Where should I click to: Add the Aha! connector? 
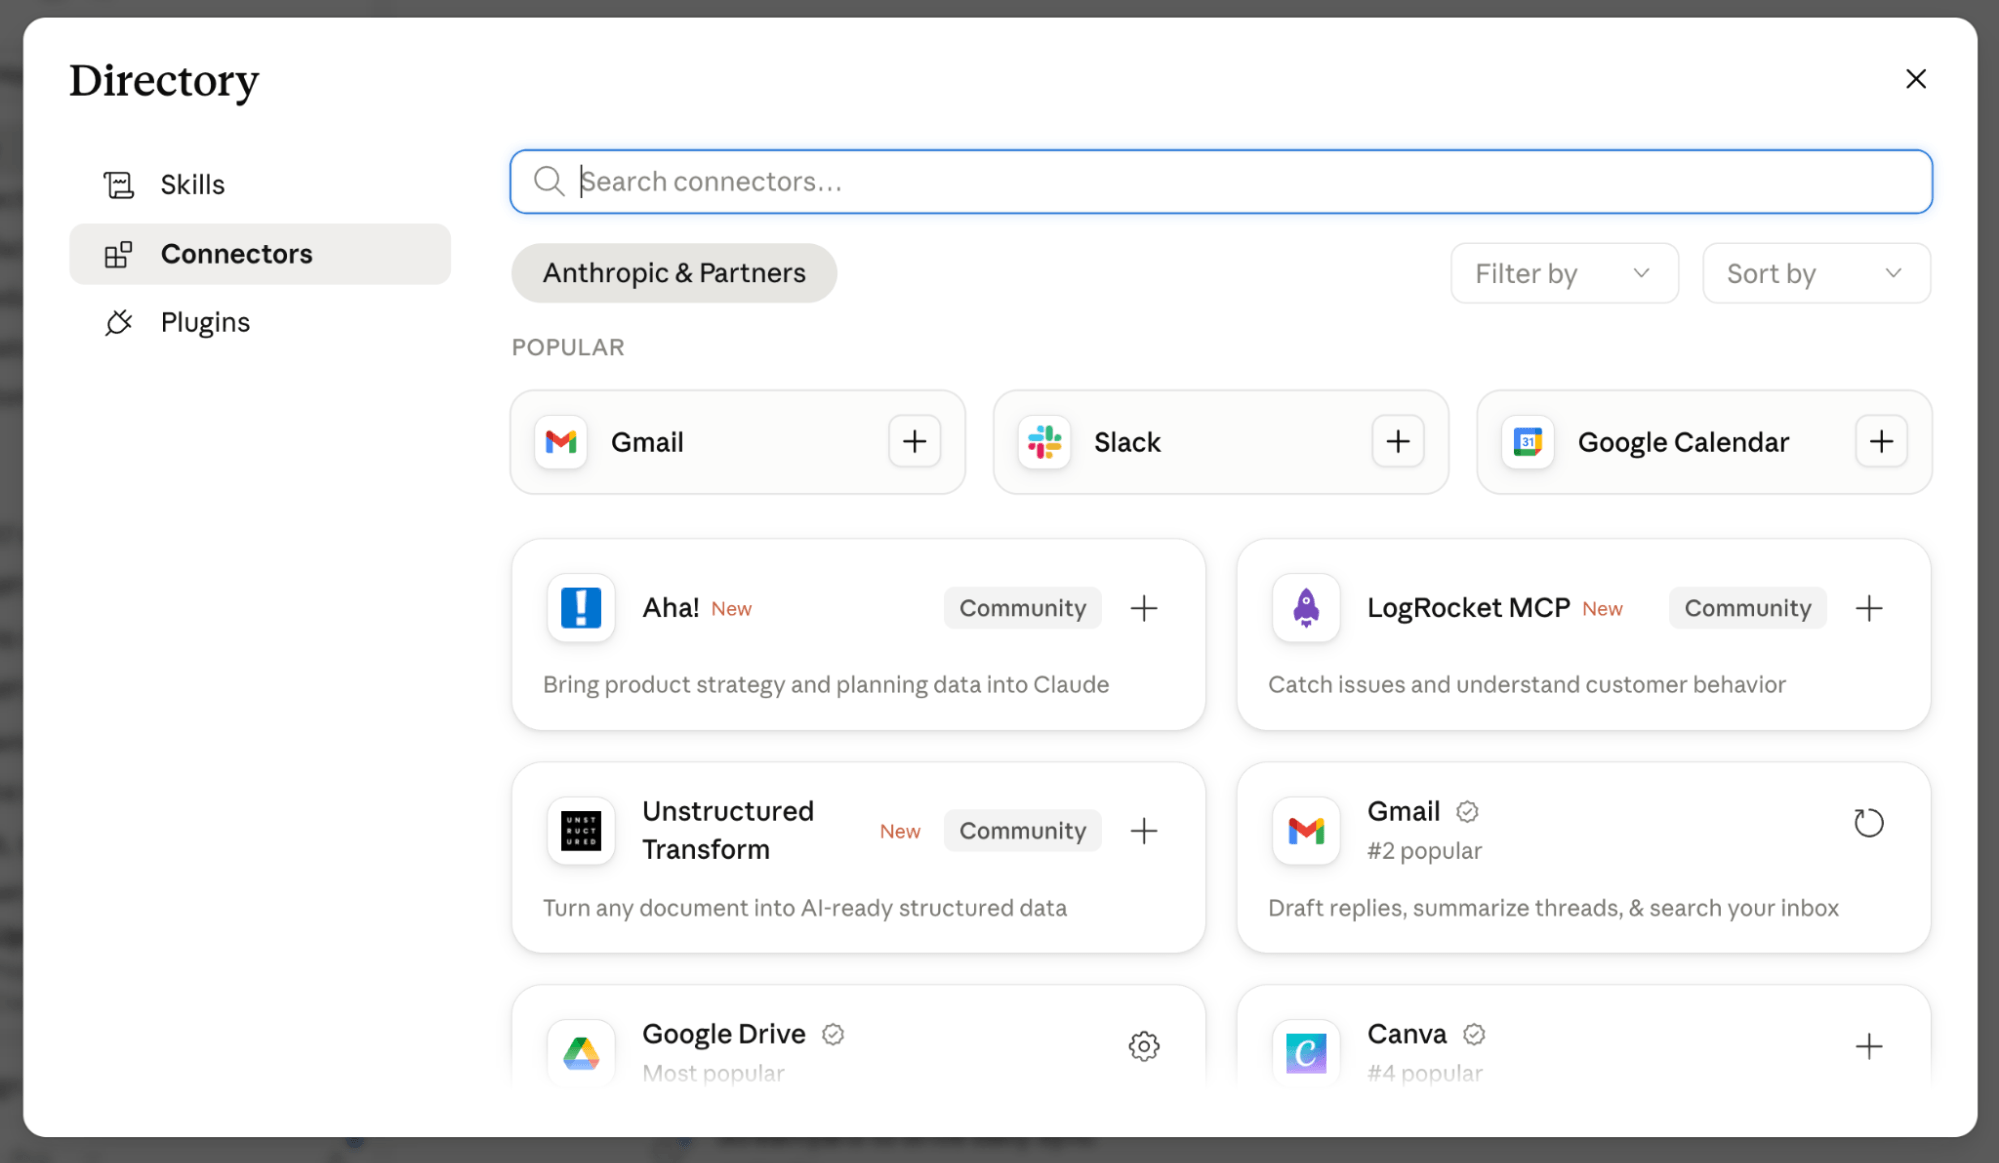pyautogui.click(x=1144, y=608)
